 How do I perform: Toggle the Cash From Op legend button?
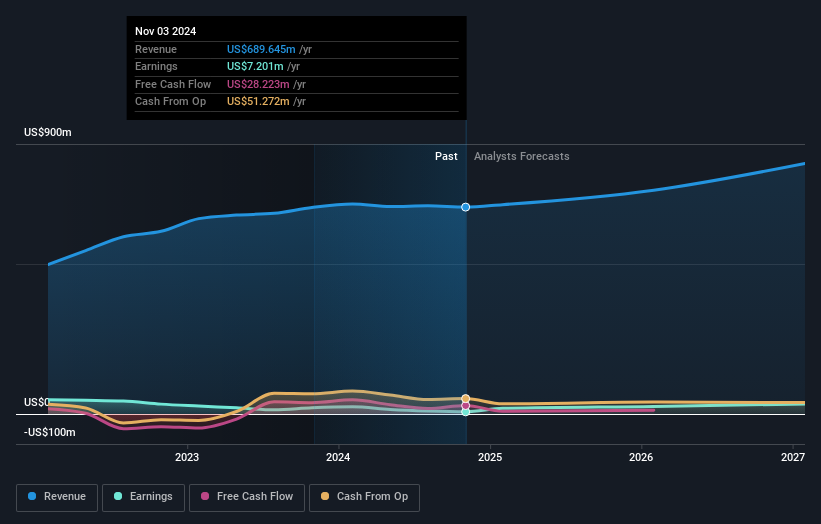pyautogui.click(x=364, y=497)
